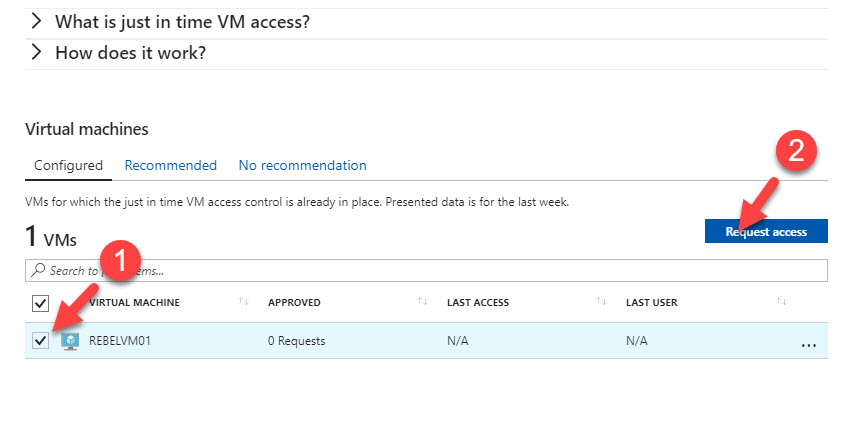The width and height of the screenshot is (852, 442).
Task: Click the search magnifier icon
Action: point(38,270)
